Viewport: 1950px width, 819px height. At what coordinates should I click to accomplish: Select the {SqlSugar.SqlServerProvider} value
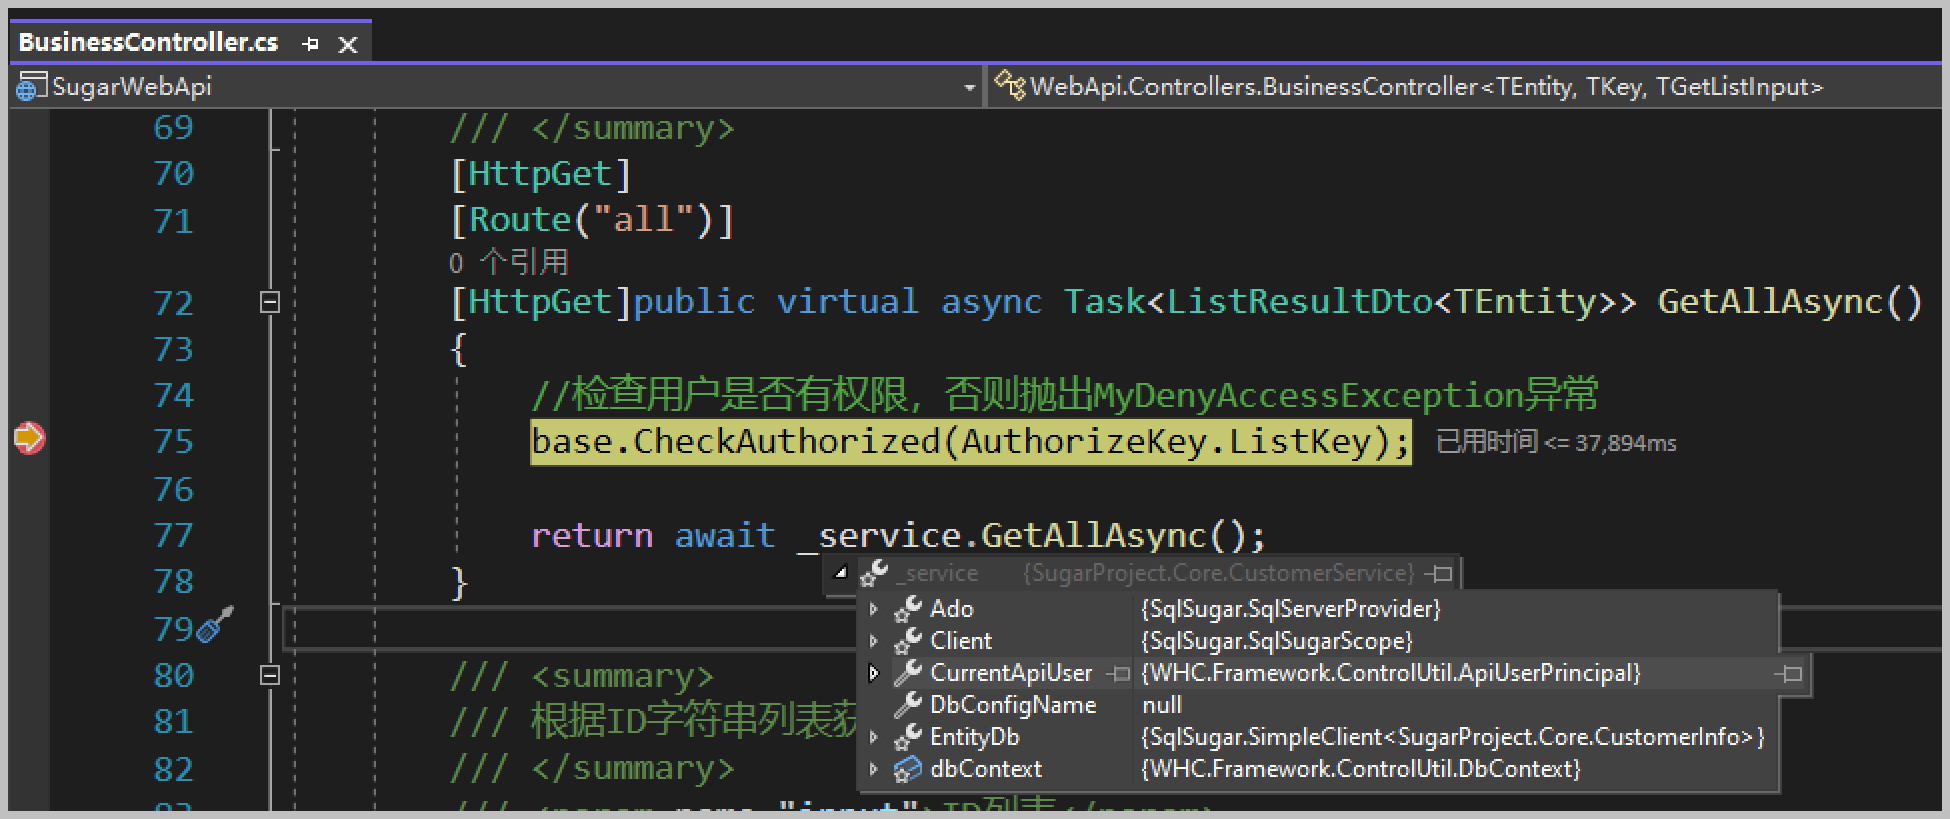tap(1291, 609)
